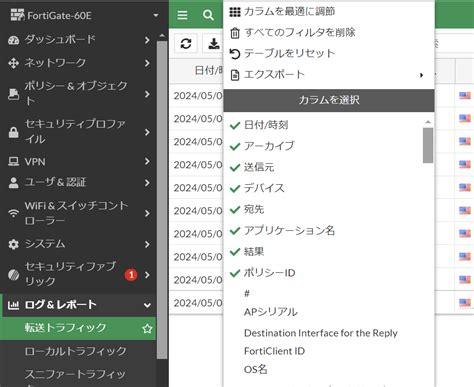Open the FortiGate-60E device dropdown
Screen dimensions: 474x387
(156, 15)
